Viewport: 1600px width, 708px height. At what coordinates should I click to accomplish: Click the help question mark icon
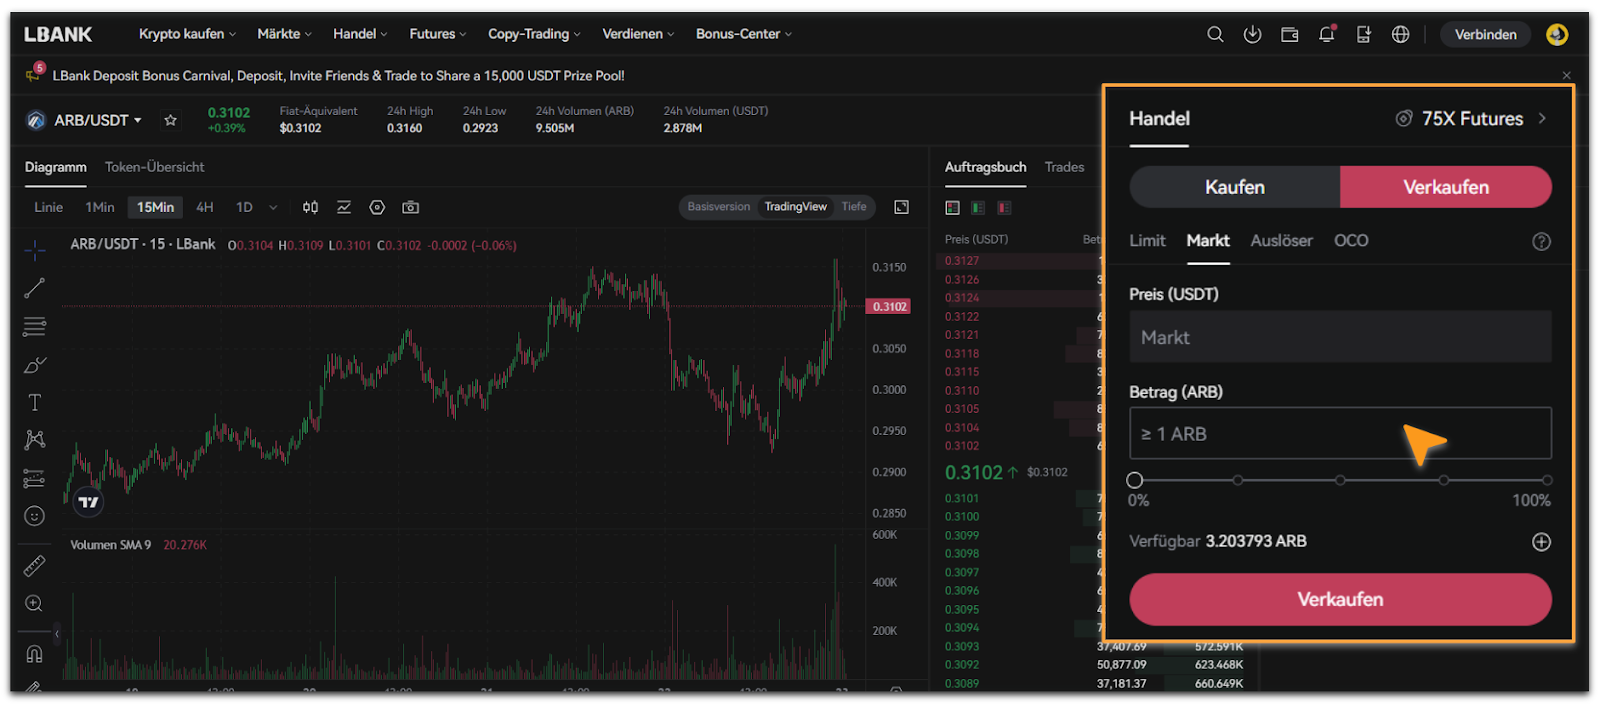coord(1541,241)
